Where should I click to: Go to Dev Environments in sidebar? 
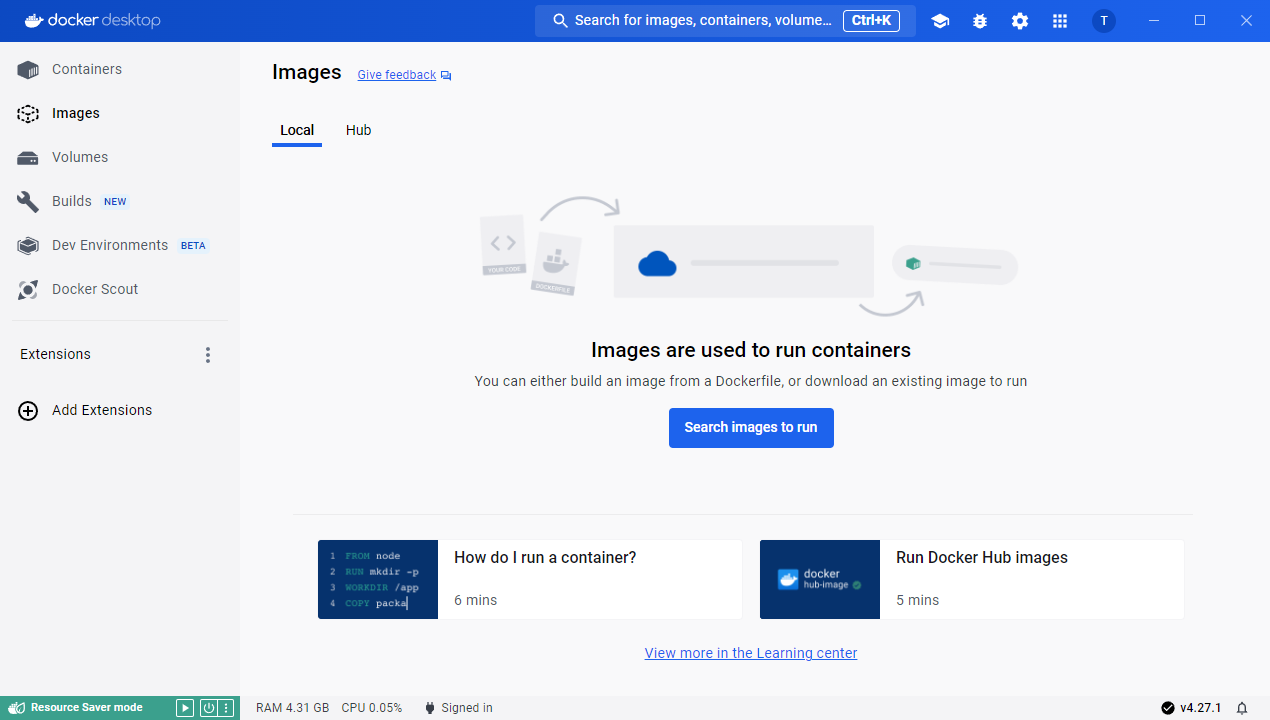(110, 246)
